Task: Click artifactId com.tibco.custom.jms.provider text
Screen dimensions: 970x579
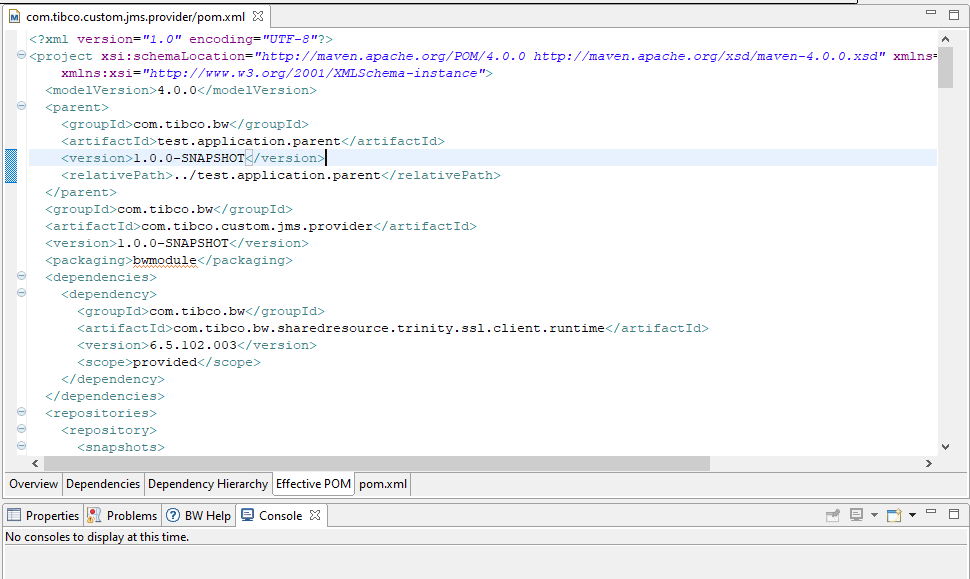Action: click(257, 226)
